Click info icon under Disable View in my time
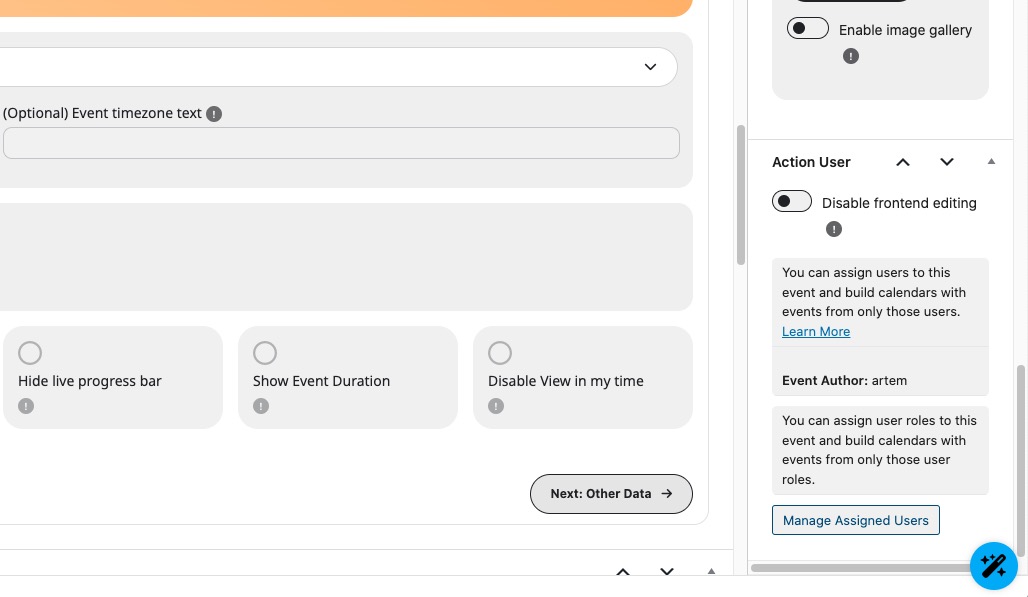The width and height of the screenshot is (1028, 597). (x=496, y=406)
